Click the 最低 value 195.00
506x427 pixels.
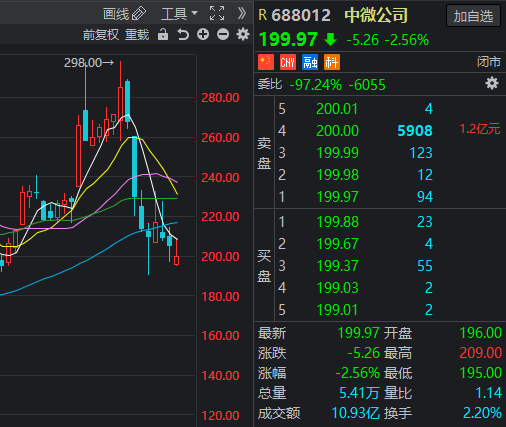480,373
